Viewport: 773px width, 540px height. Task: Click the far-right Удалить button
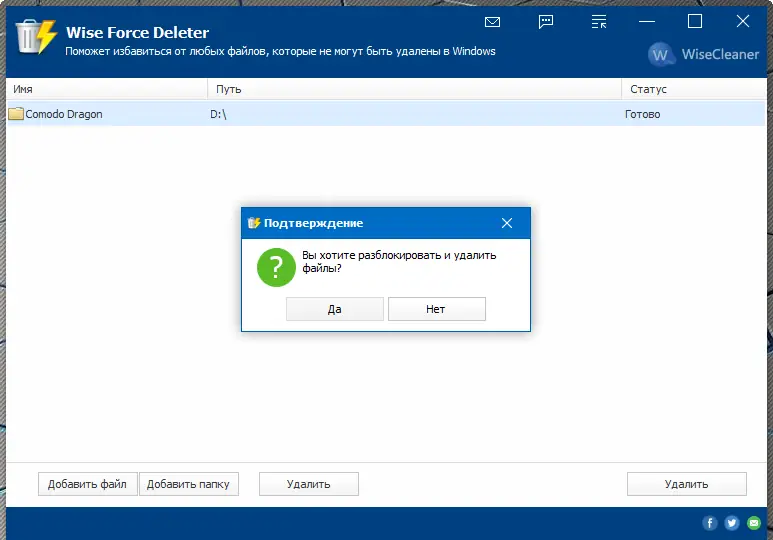tap(687, 484)
